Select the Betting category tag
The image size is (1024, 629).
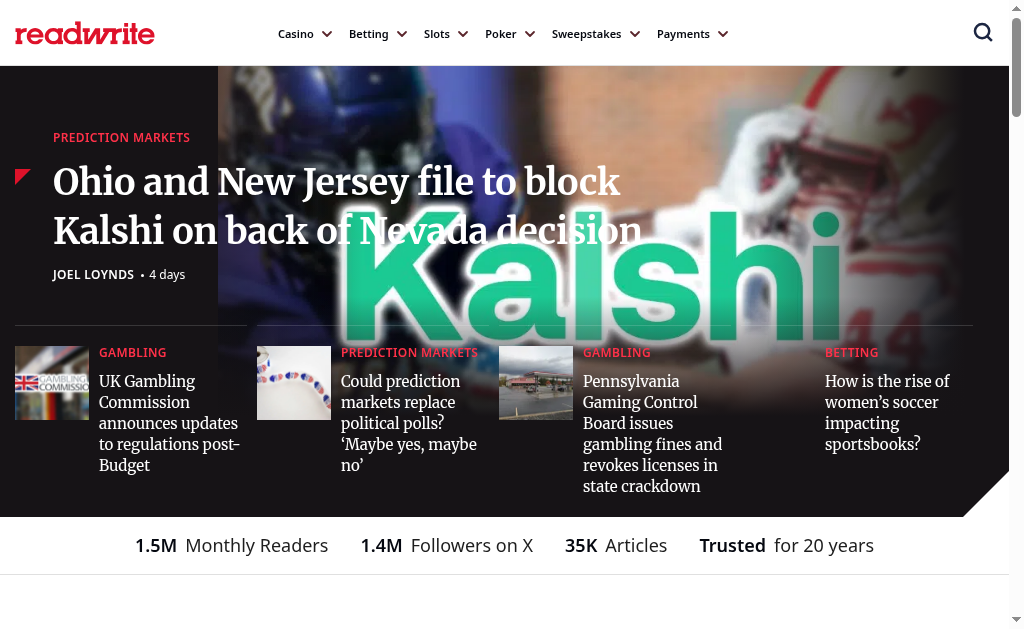852,352
